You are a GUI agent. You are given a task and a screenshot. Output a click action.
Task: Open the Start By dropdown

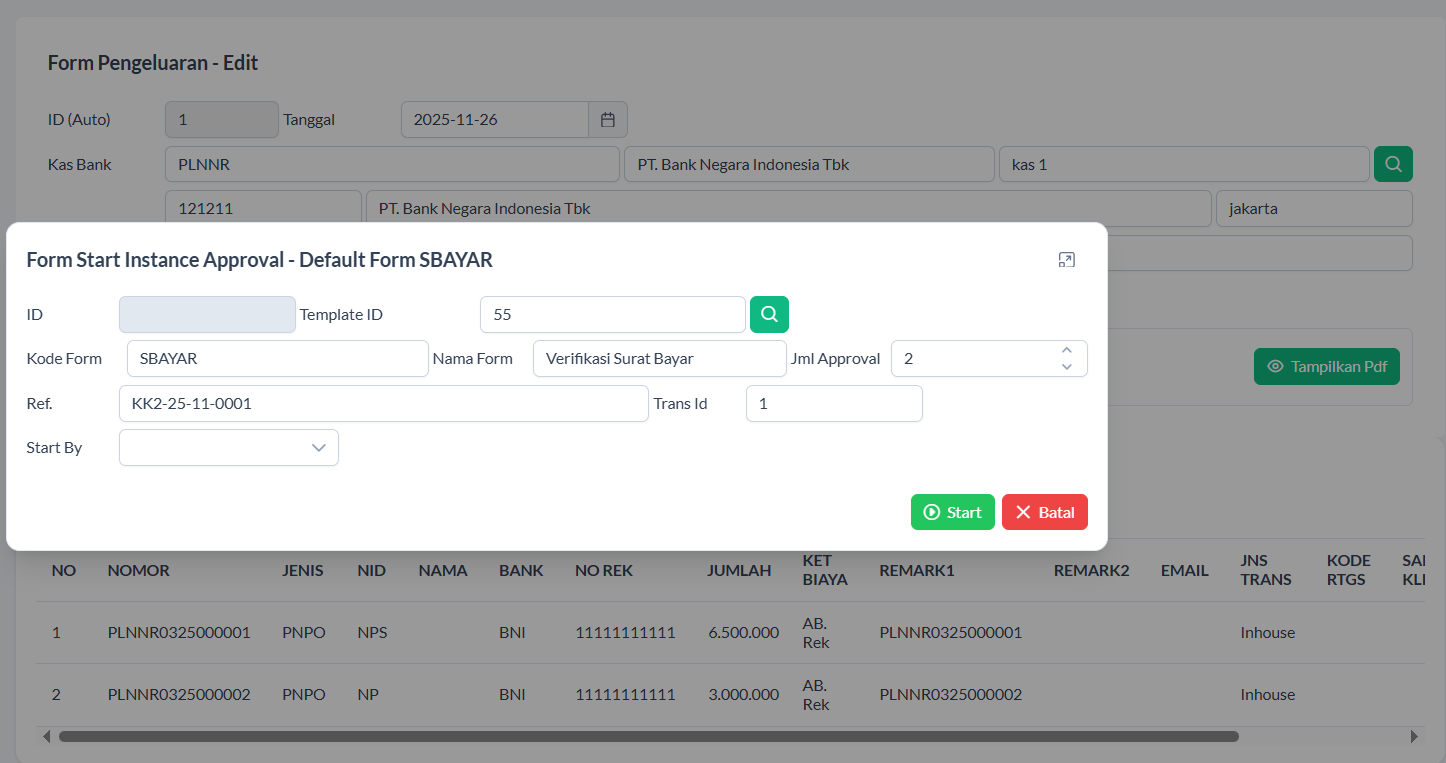pyautogui.click(x=229, y=448)
